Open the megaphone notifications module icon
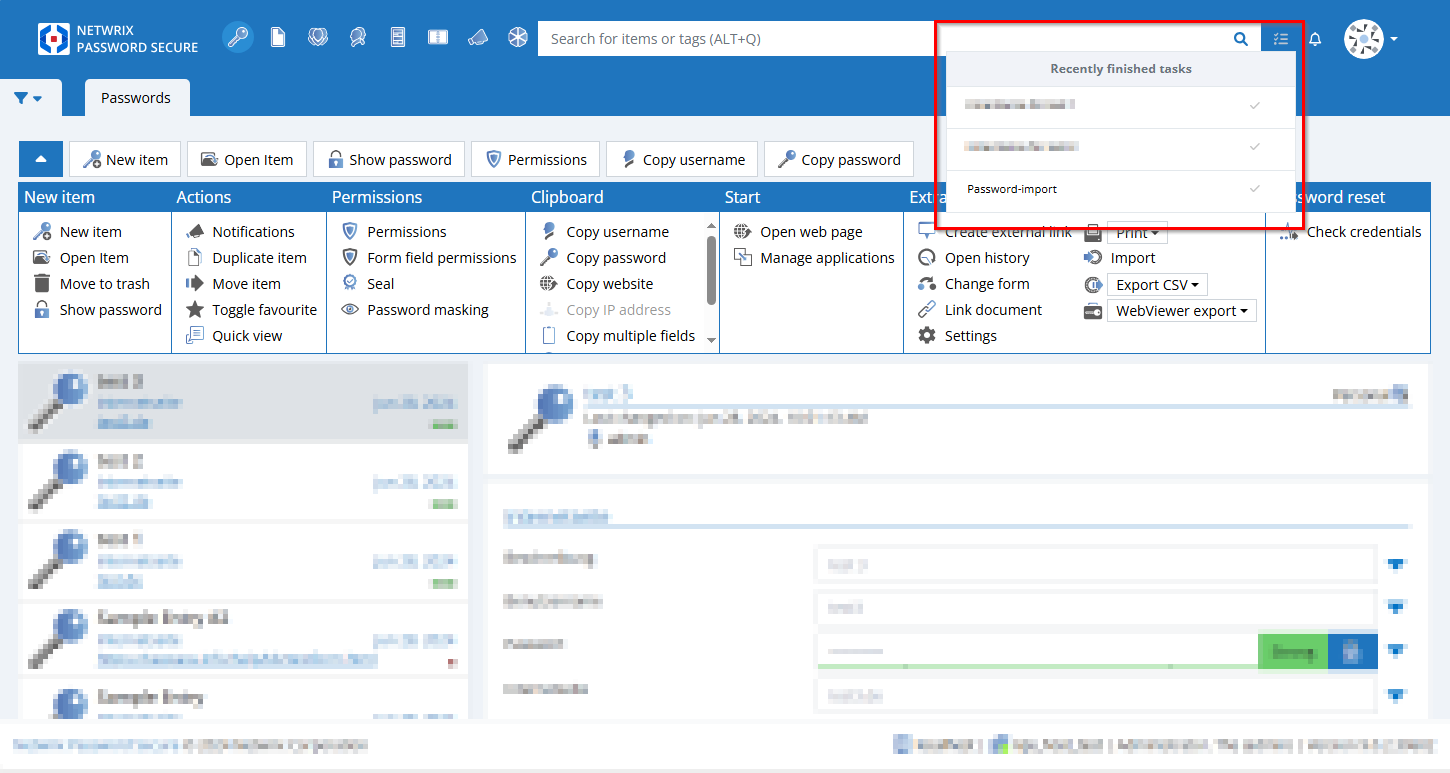This screenshot has height=773, width=1450. pos(477,38)
